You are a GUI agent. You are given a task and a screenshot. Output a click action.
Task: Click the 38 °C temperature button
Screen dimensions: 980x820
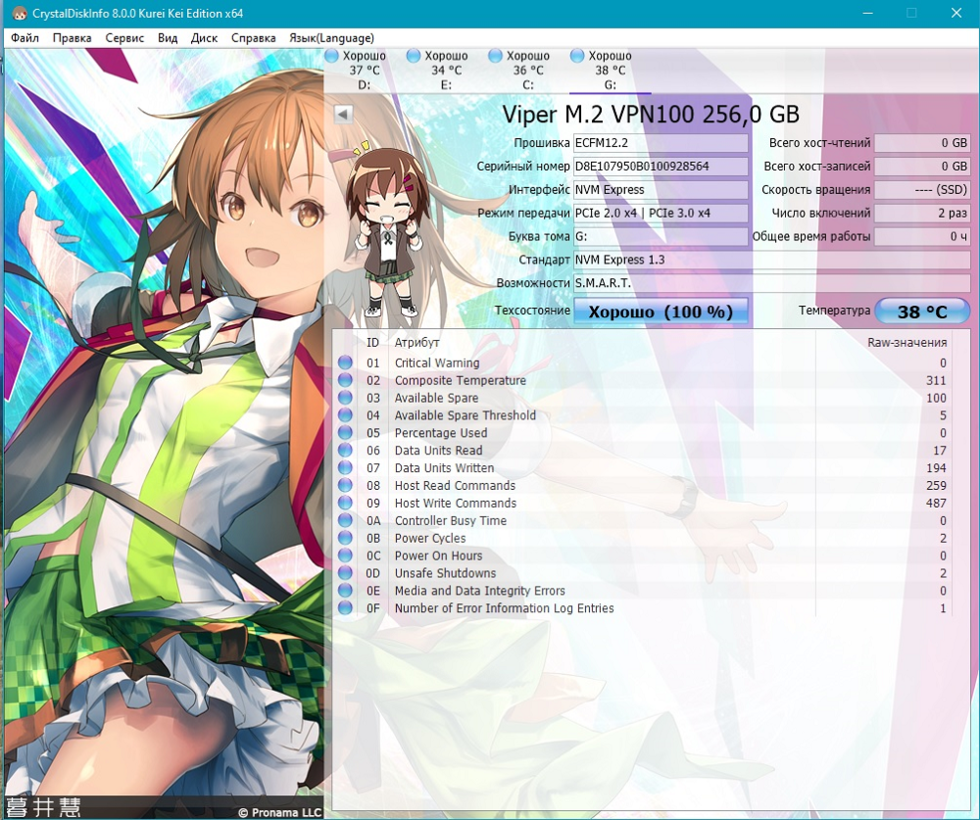pos(922,311)
